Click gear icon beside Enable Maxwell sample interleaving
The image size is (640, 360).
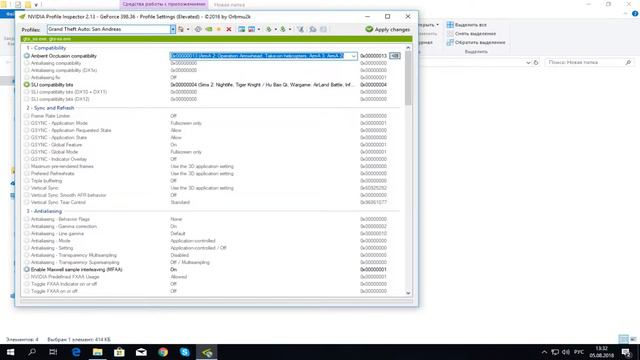click(27, 269)
